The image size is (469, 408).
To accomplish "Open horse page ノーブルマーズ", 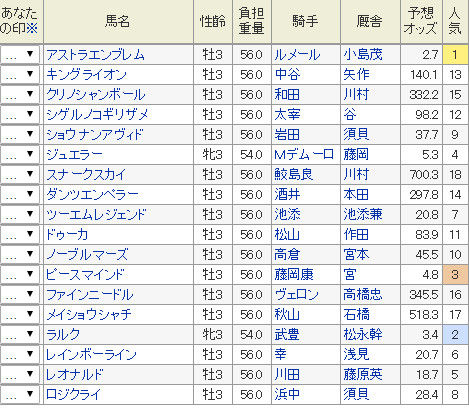I will pos(87,255).
